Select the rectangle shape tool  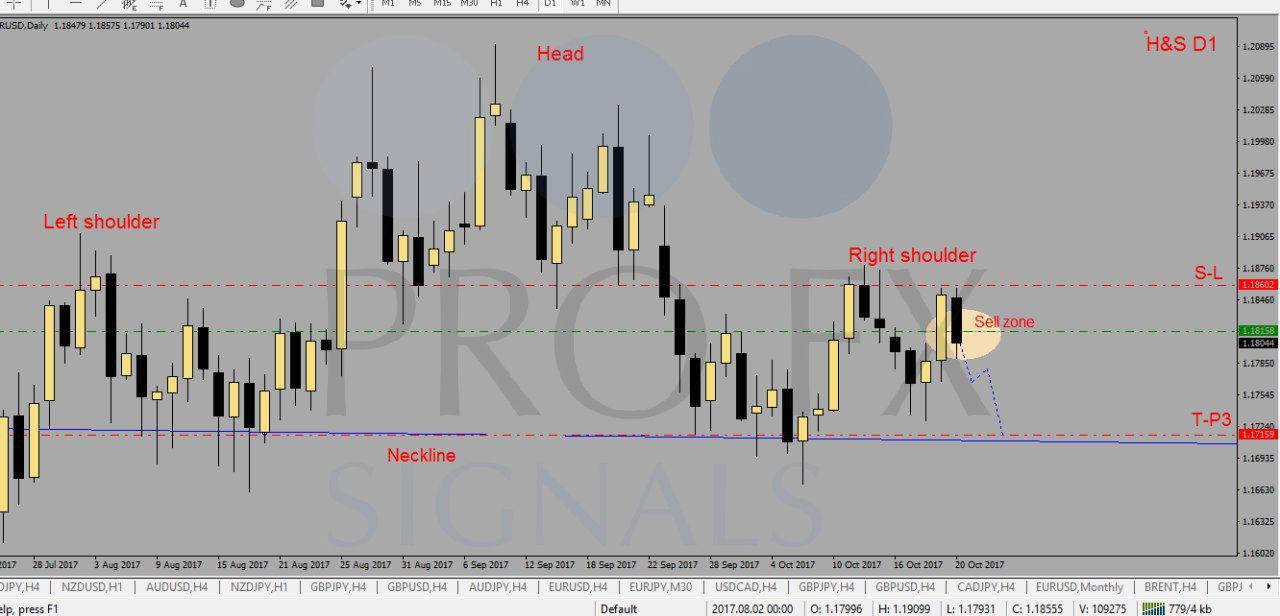point(317,4)
